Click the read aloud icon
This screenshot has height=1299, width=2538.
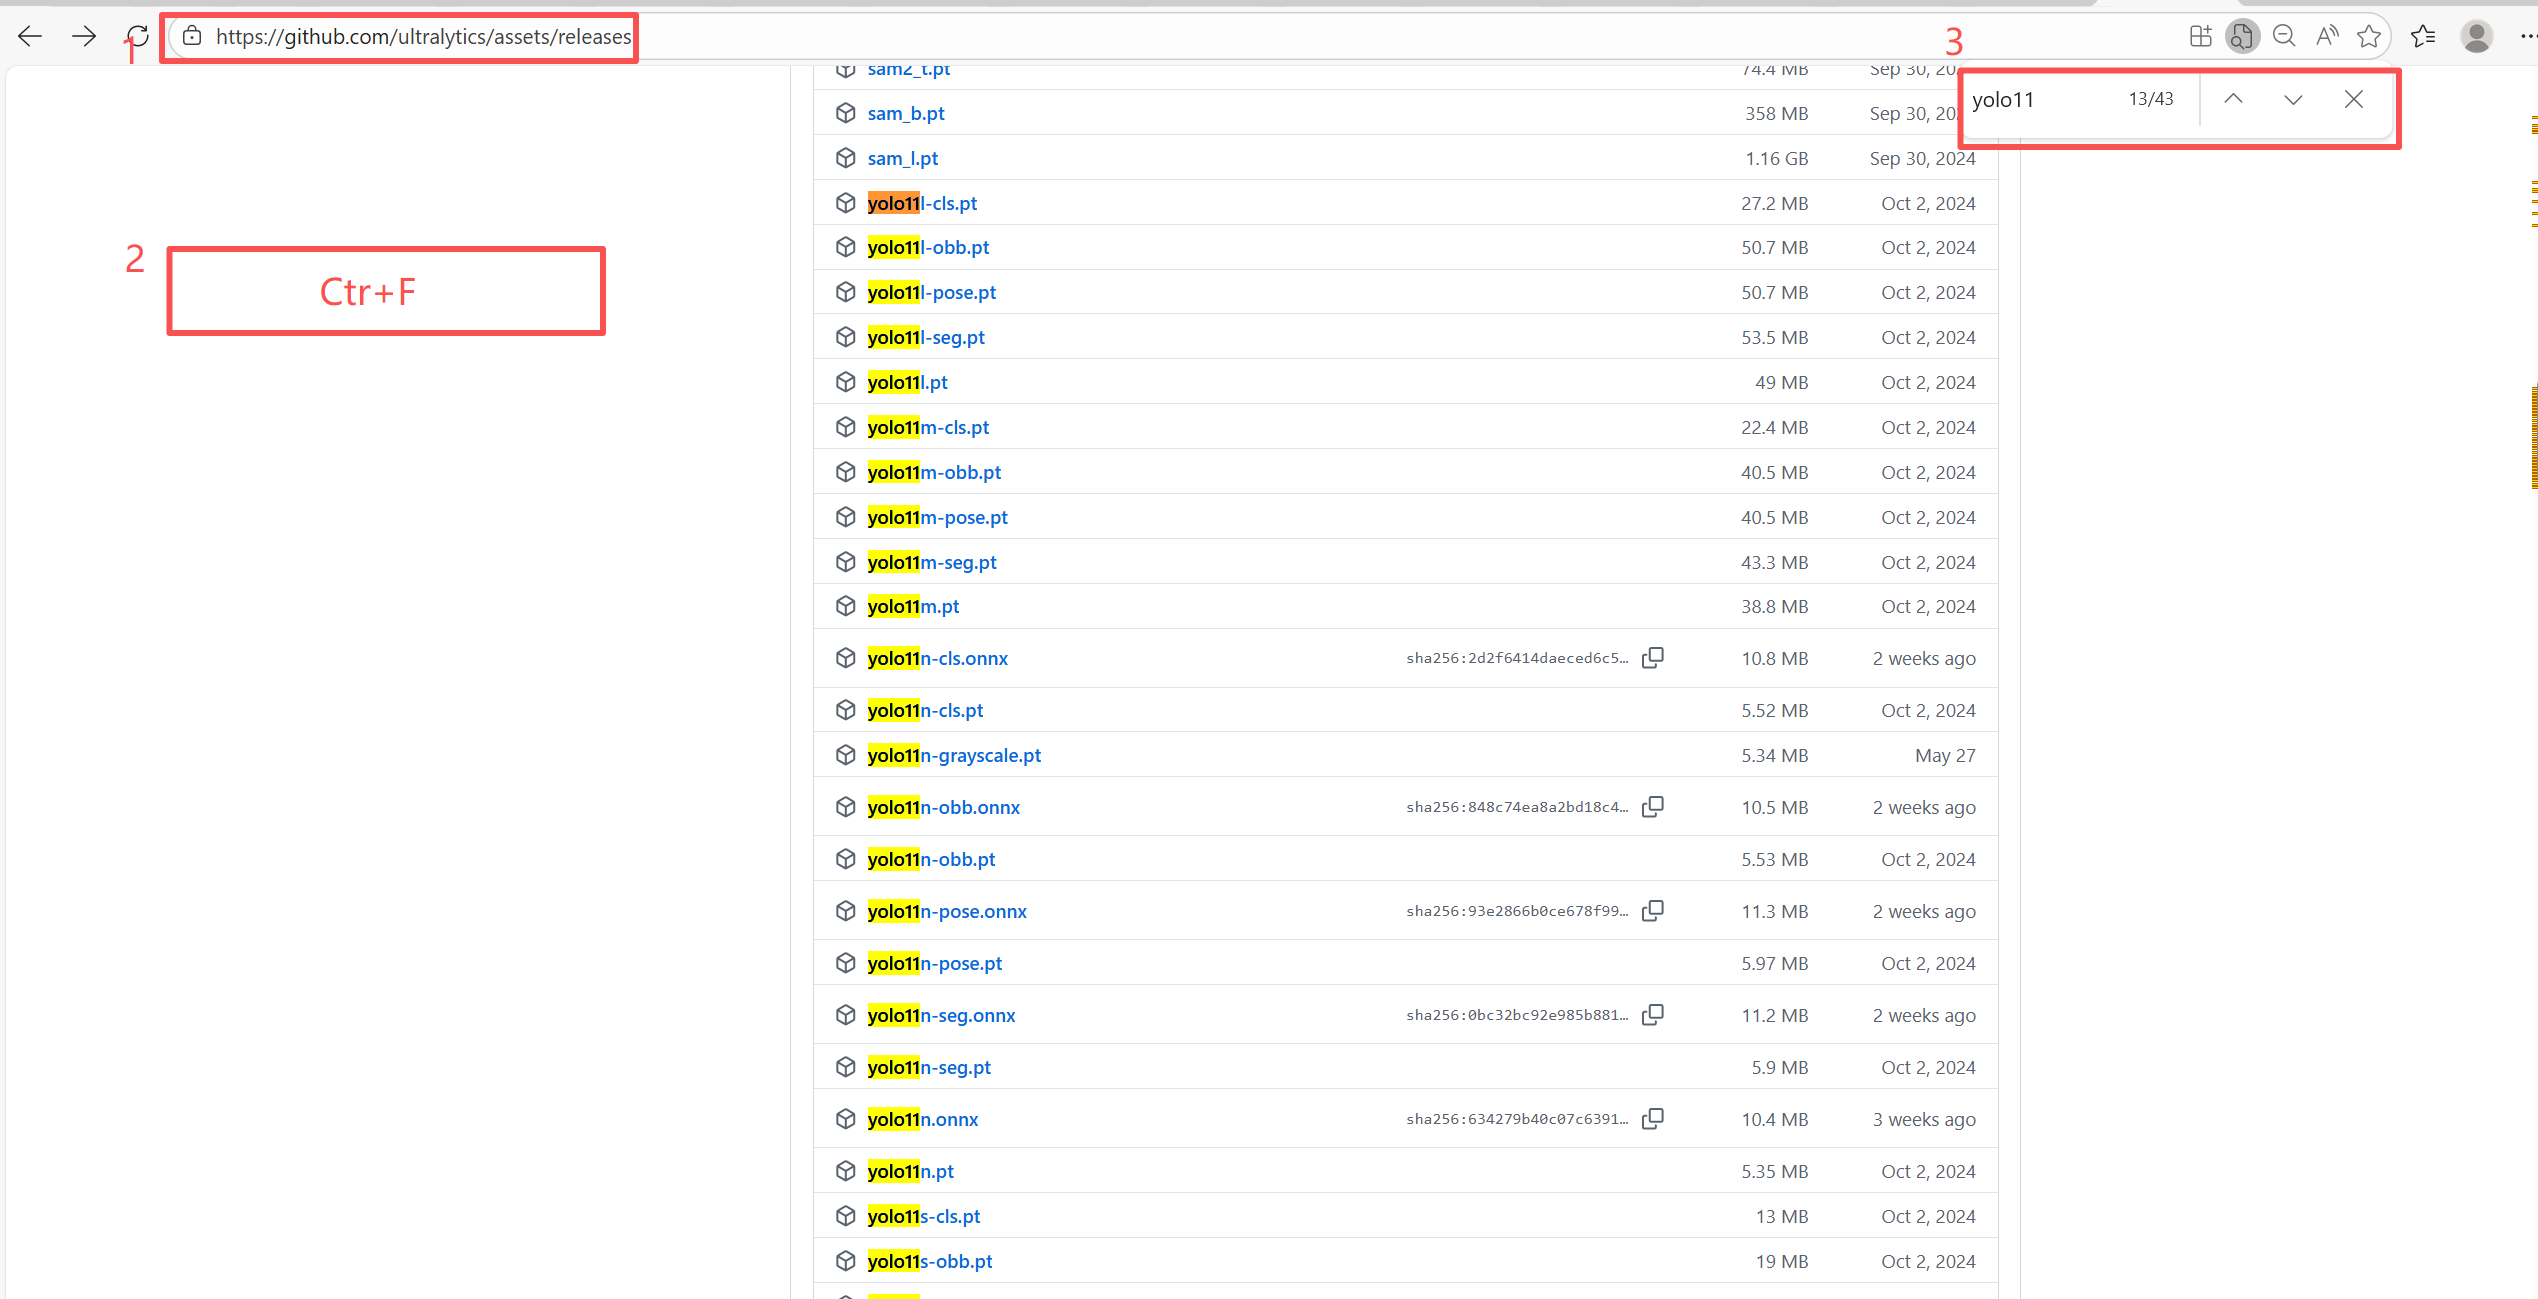(2327, 37)
